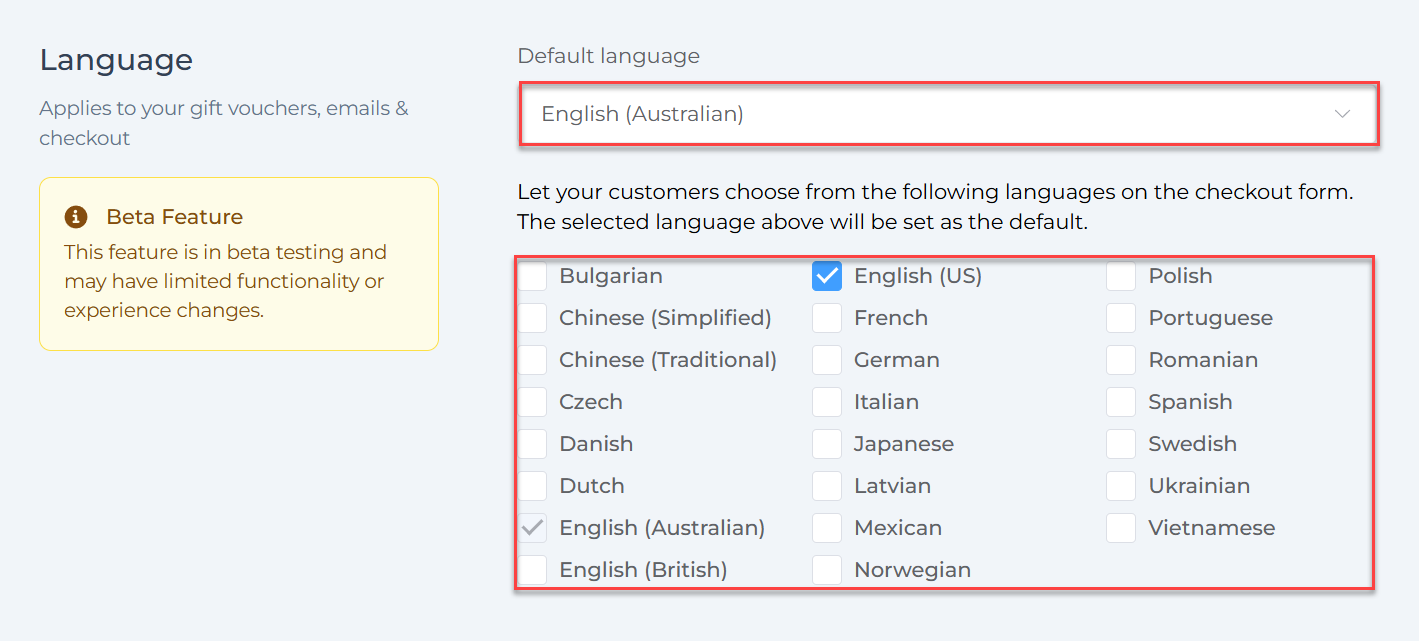This screenshot has height=641, width=1419.
Task: Enable the Bulgarian checkbox
Action: (533, 276)
